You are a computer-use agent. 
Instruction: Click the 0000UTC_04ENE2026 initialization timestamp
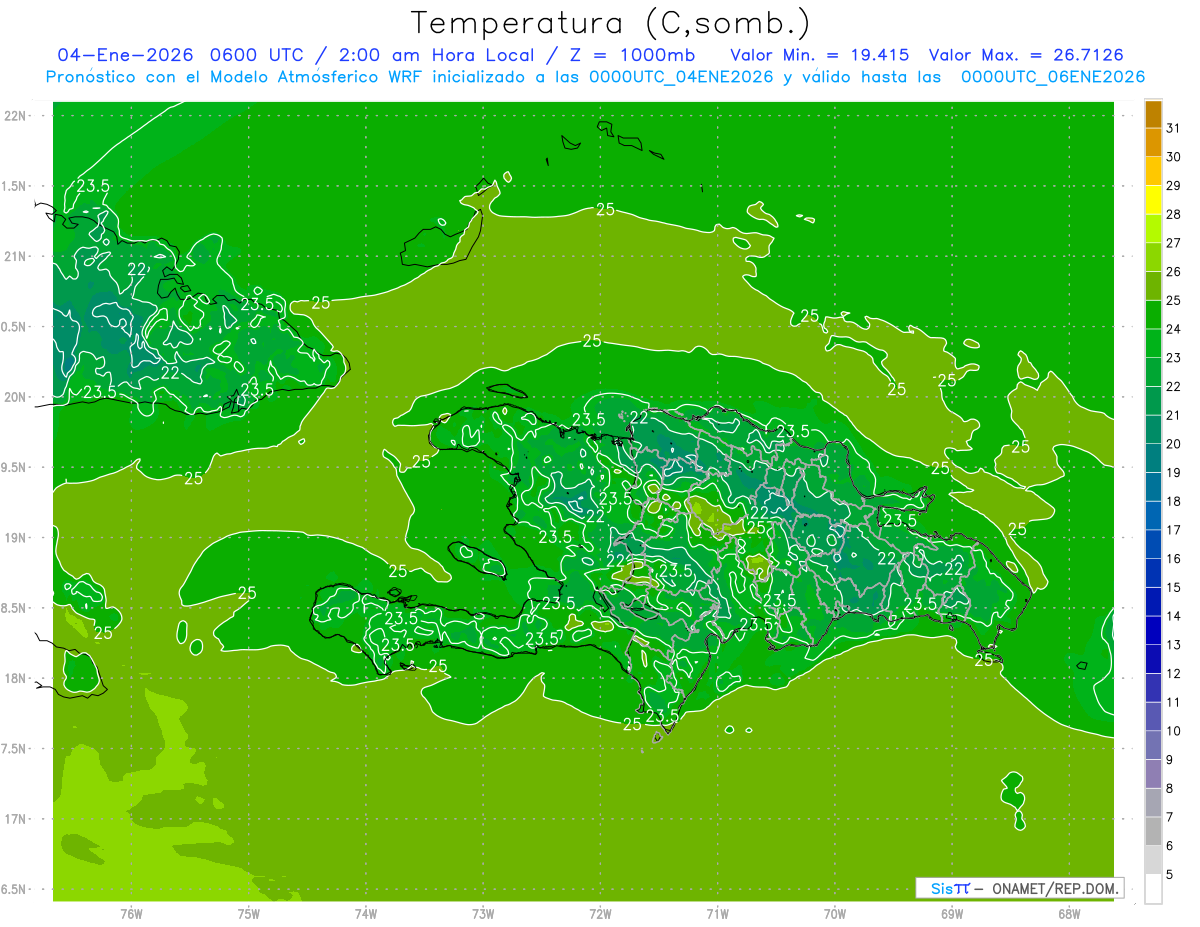(682, 77)
